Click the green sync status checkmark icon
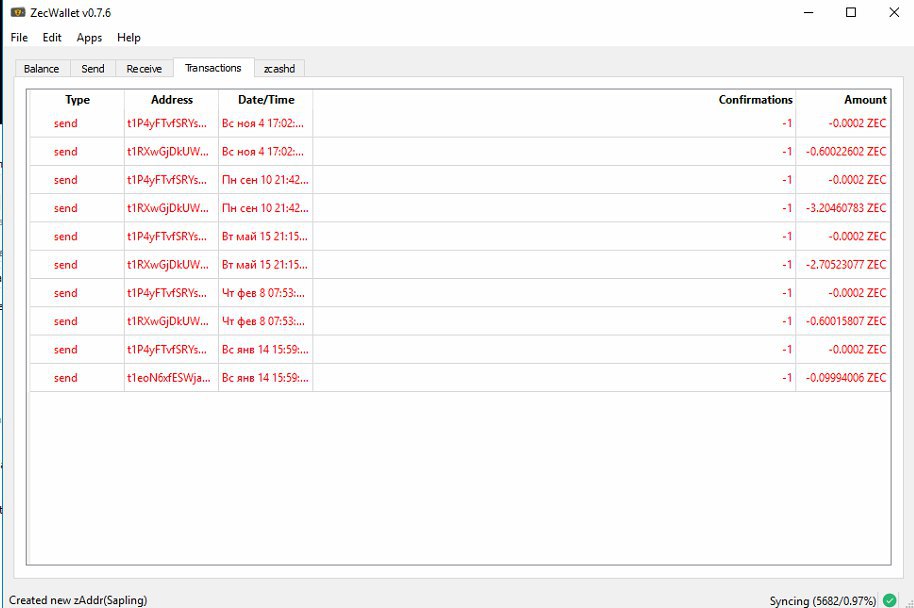 click(x=890, y=600)
